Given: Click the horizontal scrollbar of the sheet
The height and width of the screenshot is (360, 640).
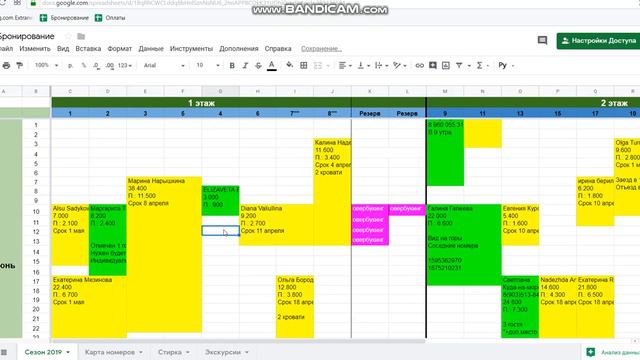Looking at the screenshot, I should click(x=239, y=341).
